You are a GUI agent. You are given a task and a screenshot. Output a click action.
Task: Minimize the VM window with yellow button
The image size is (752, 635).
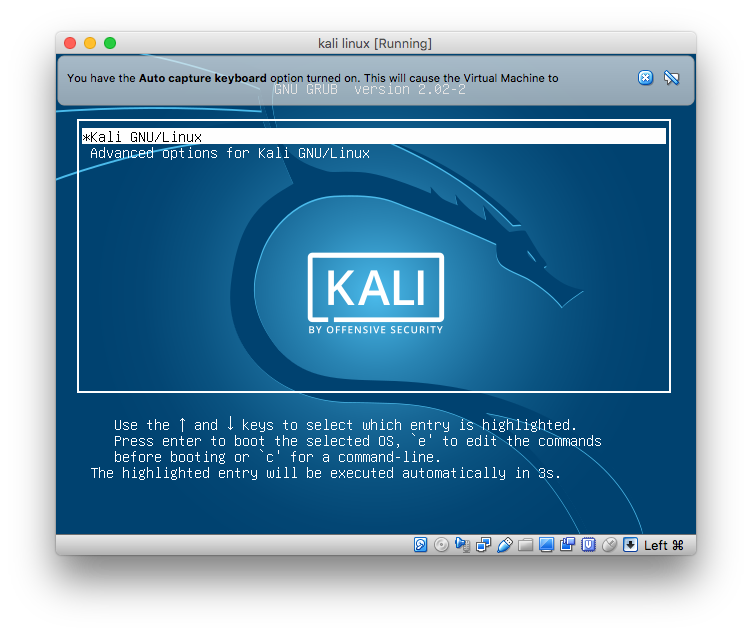pyautogui.click(x=90, y=43)
